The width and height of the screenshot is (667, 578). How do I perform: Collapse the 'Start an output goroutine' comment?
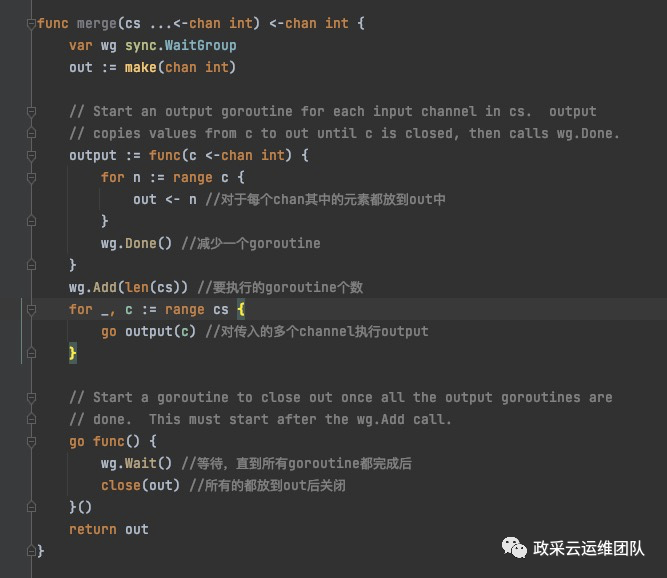pyautogui.click(x=31, y=111)
